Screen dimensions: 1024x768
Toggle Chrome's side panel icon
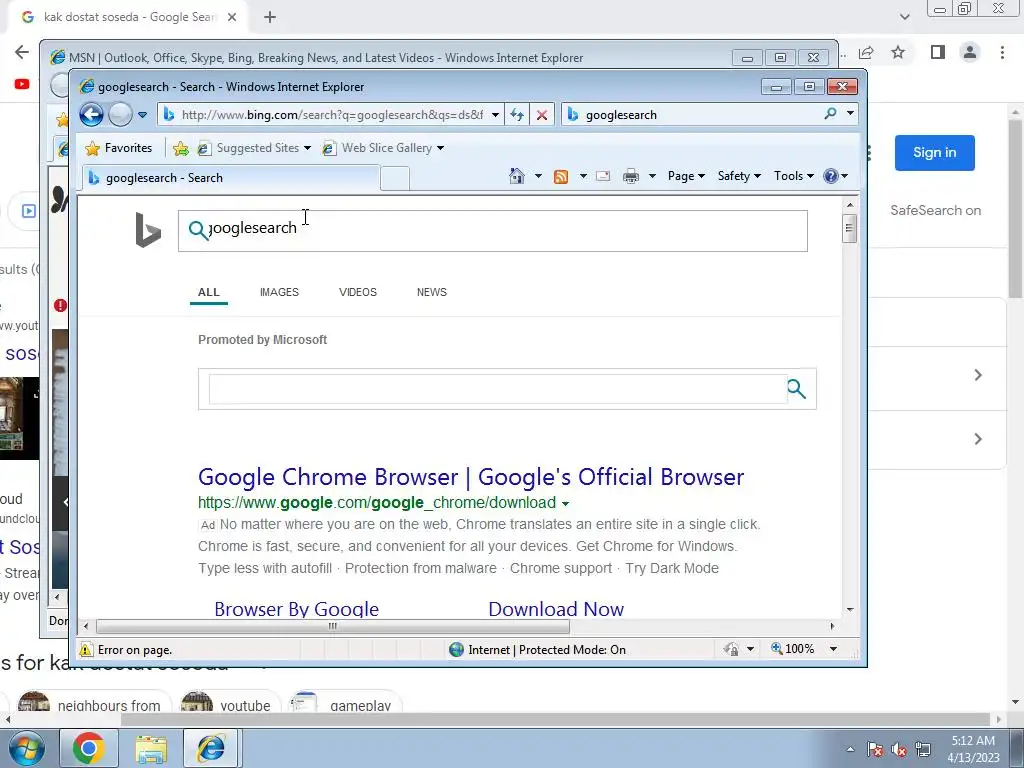coord(938,52)
